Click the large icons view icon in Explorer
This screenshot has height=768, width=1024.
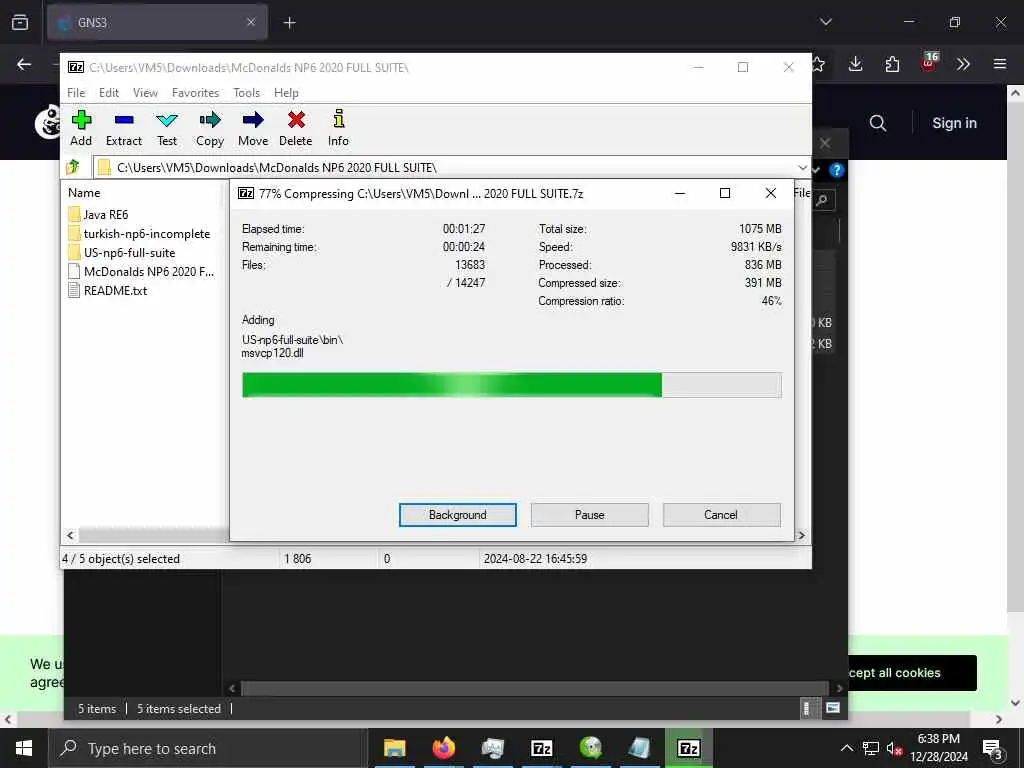click(x=833, y=708)
